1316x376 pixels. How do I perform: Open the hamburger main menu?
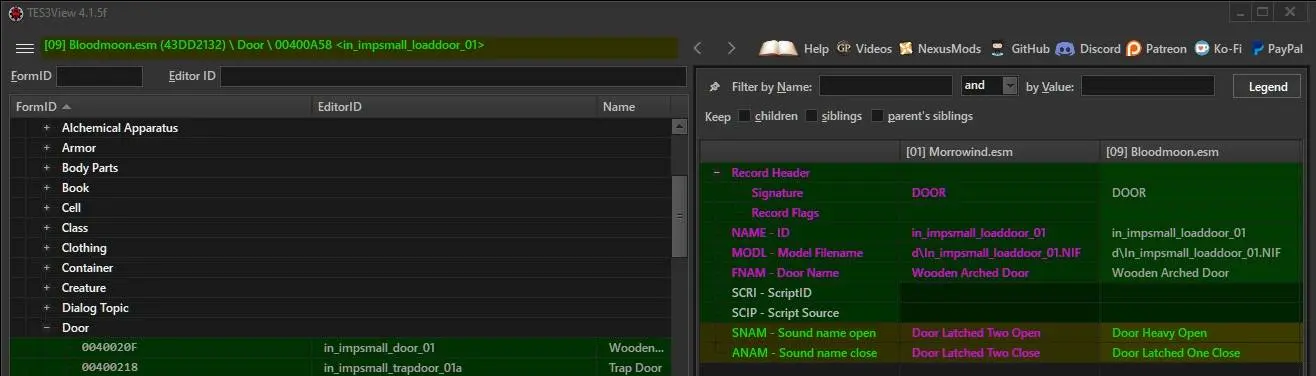pos(25,47)
